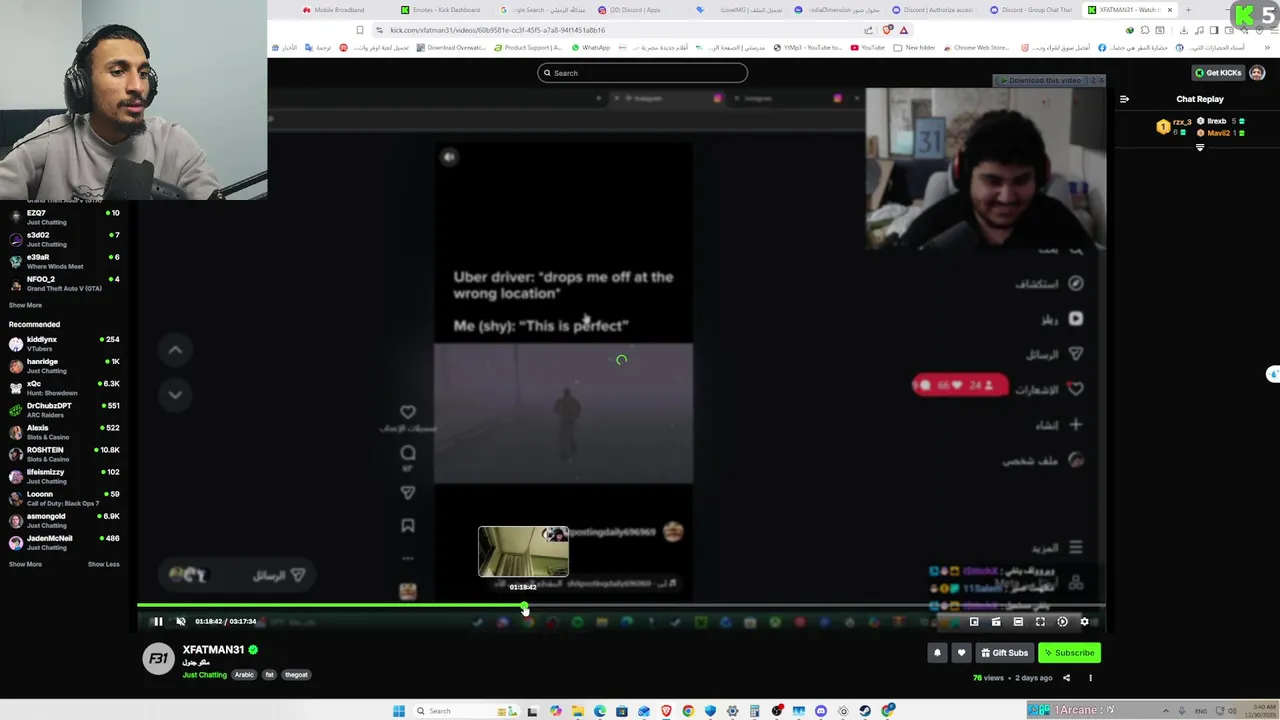Click the Just Chatting category link
The image size is (1280, 720).
(204, 675)
